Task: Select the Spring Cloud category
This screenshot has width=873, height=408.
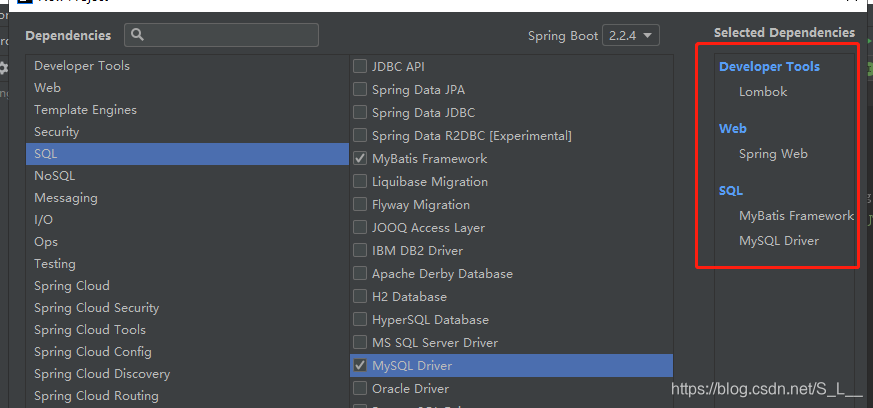Action: tap(187, 286)
